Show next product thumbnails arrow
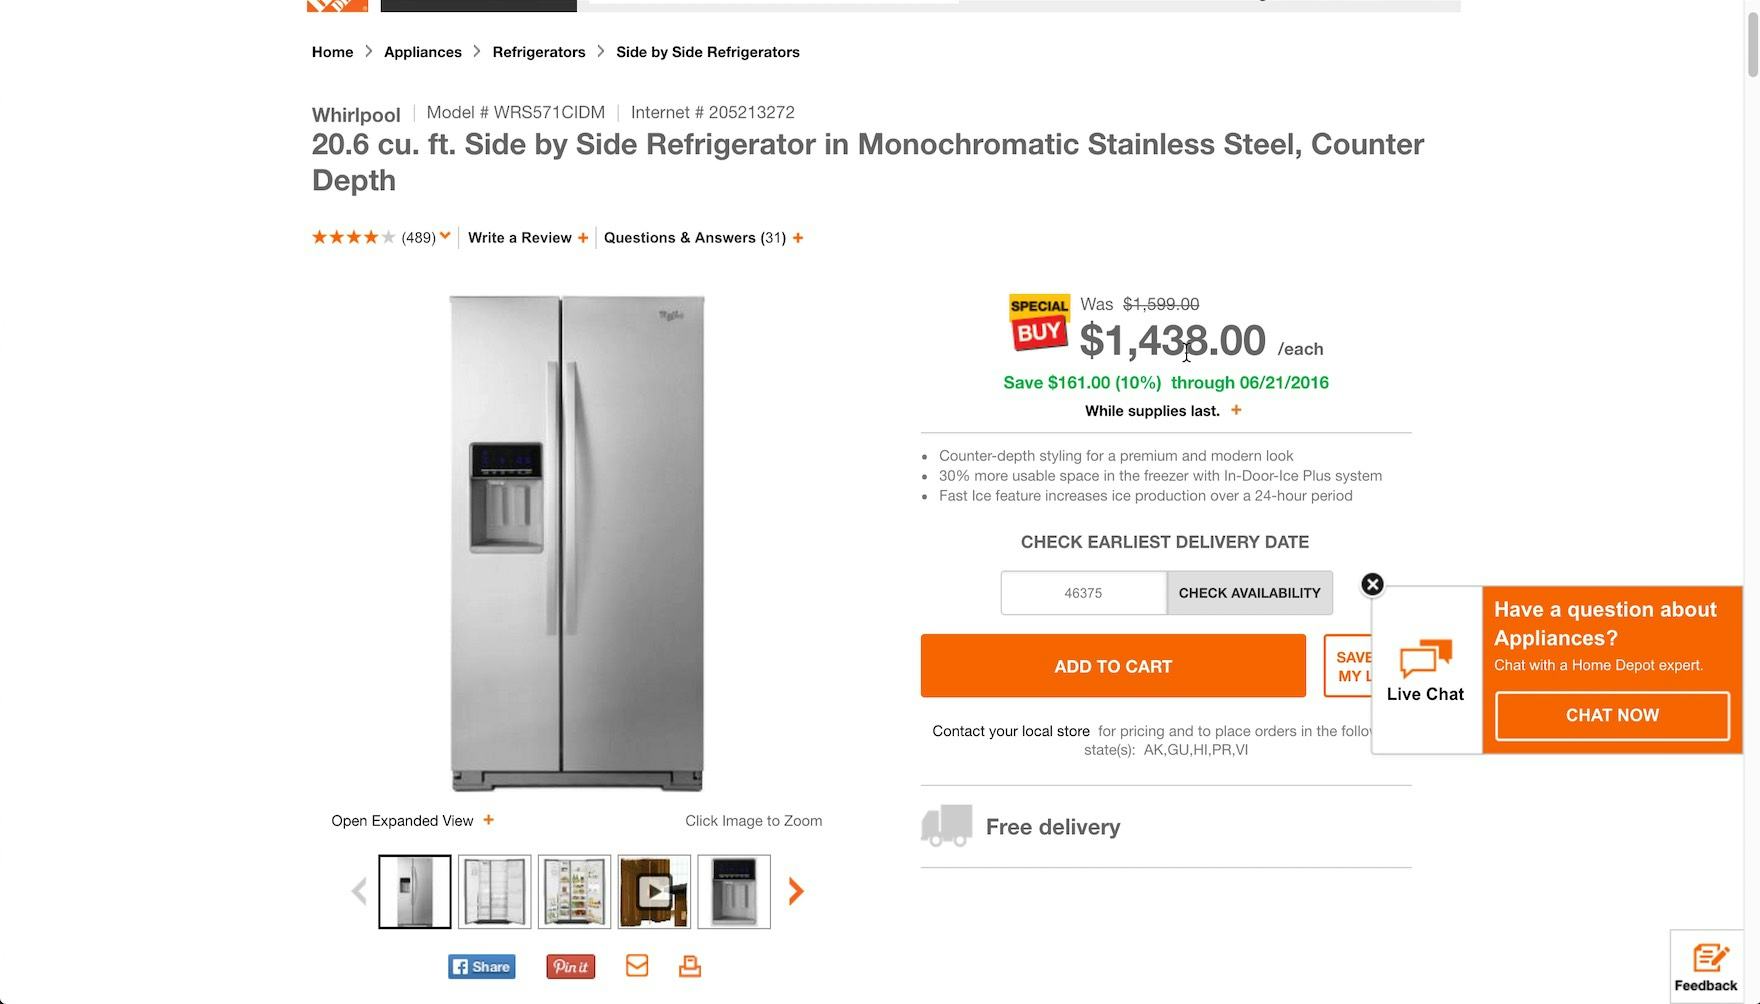The image size is (1760, 1004). pos(796,891)
